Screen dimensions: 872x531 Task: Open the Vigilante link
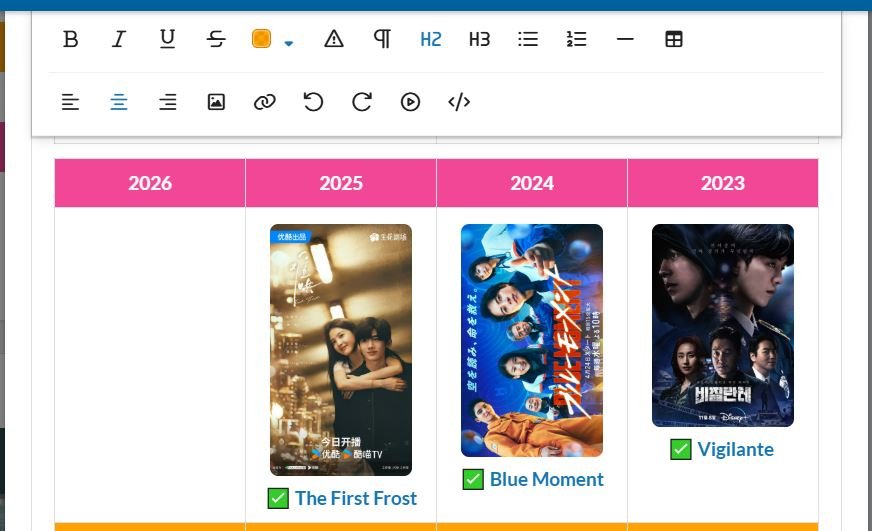735,449
